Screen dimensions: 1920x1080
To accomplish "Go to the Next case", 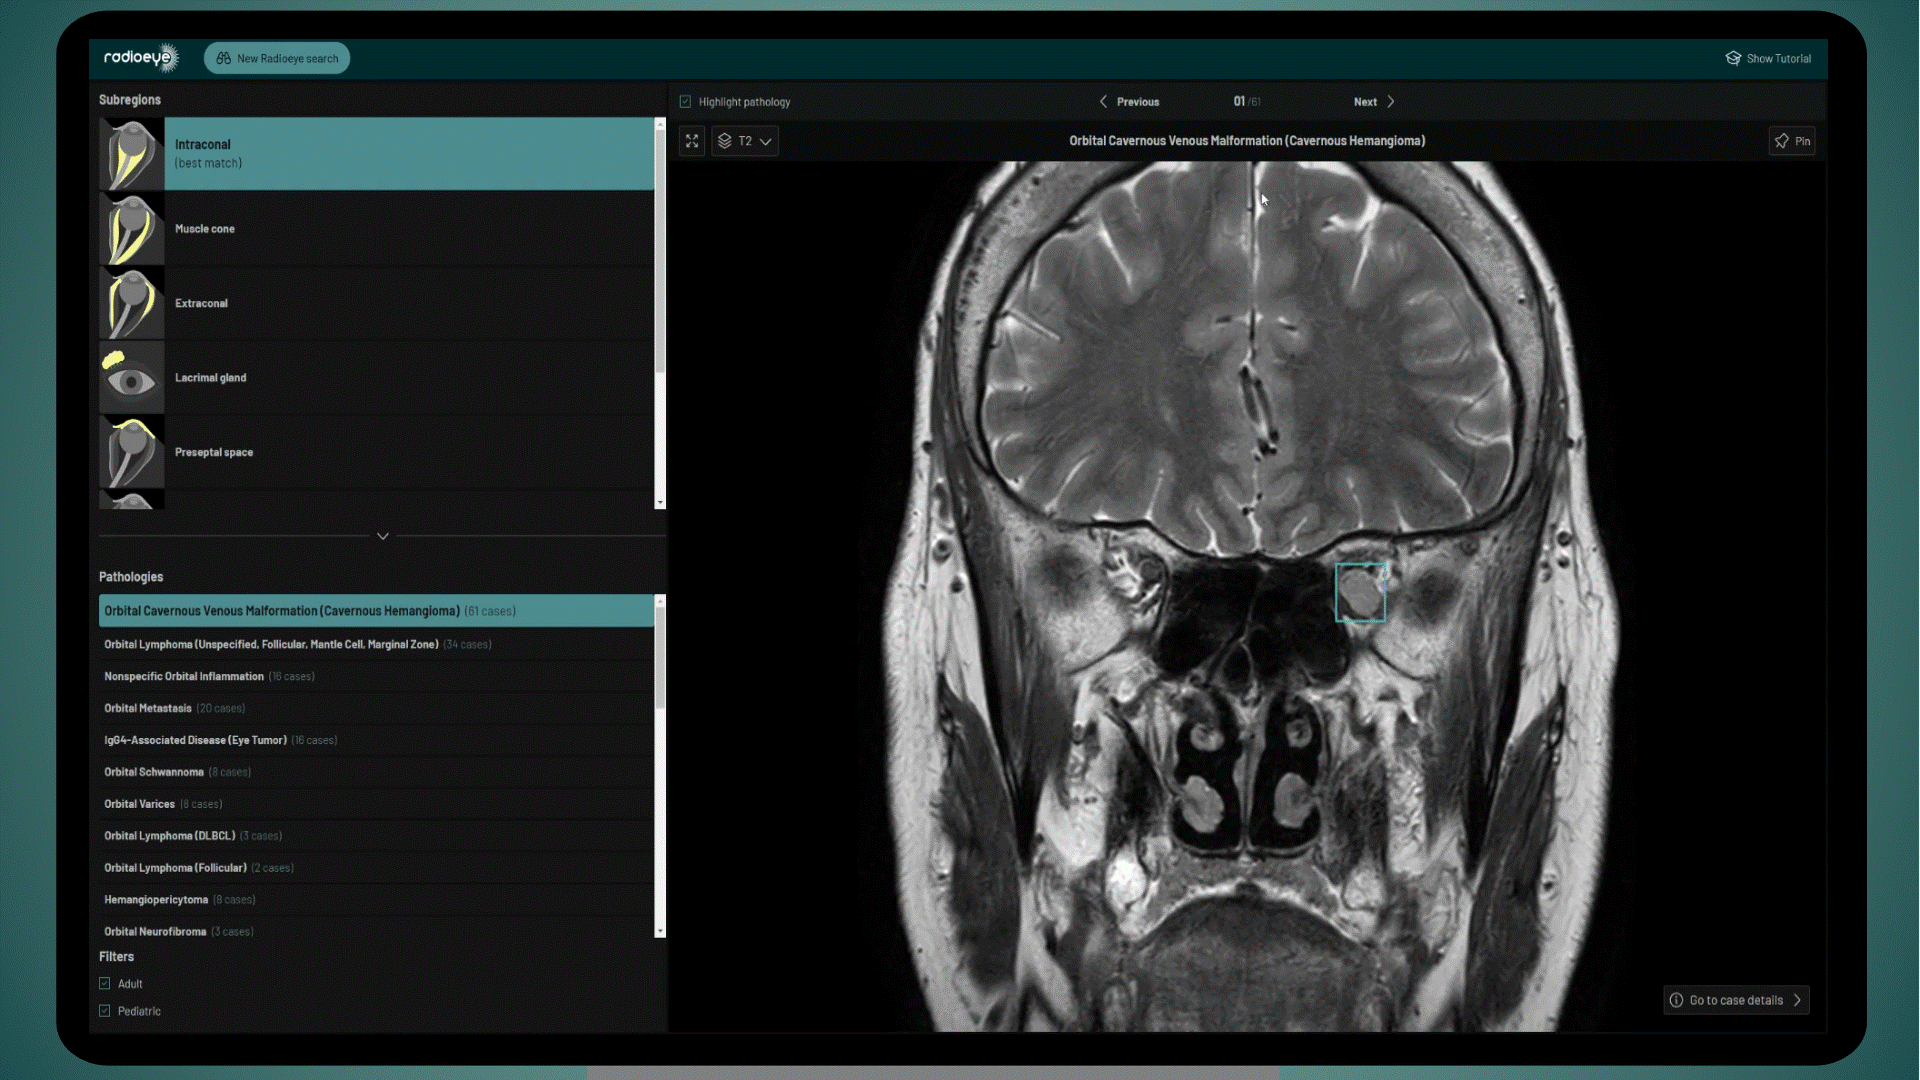I will point(1374,102).
